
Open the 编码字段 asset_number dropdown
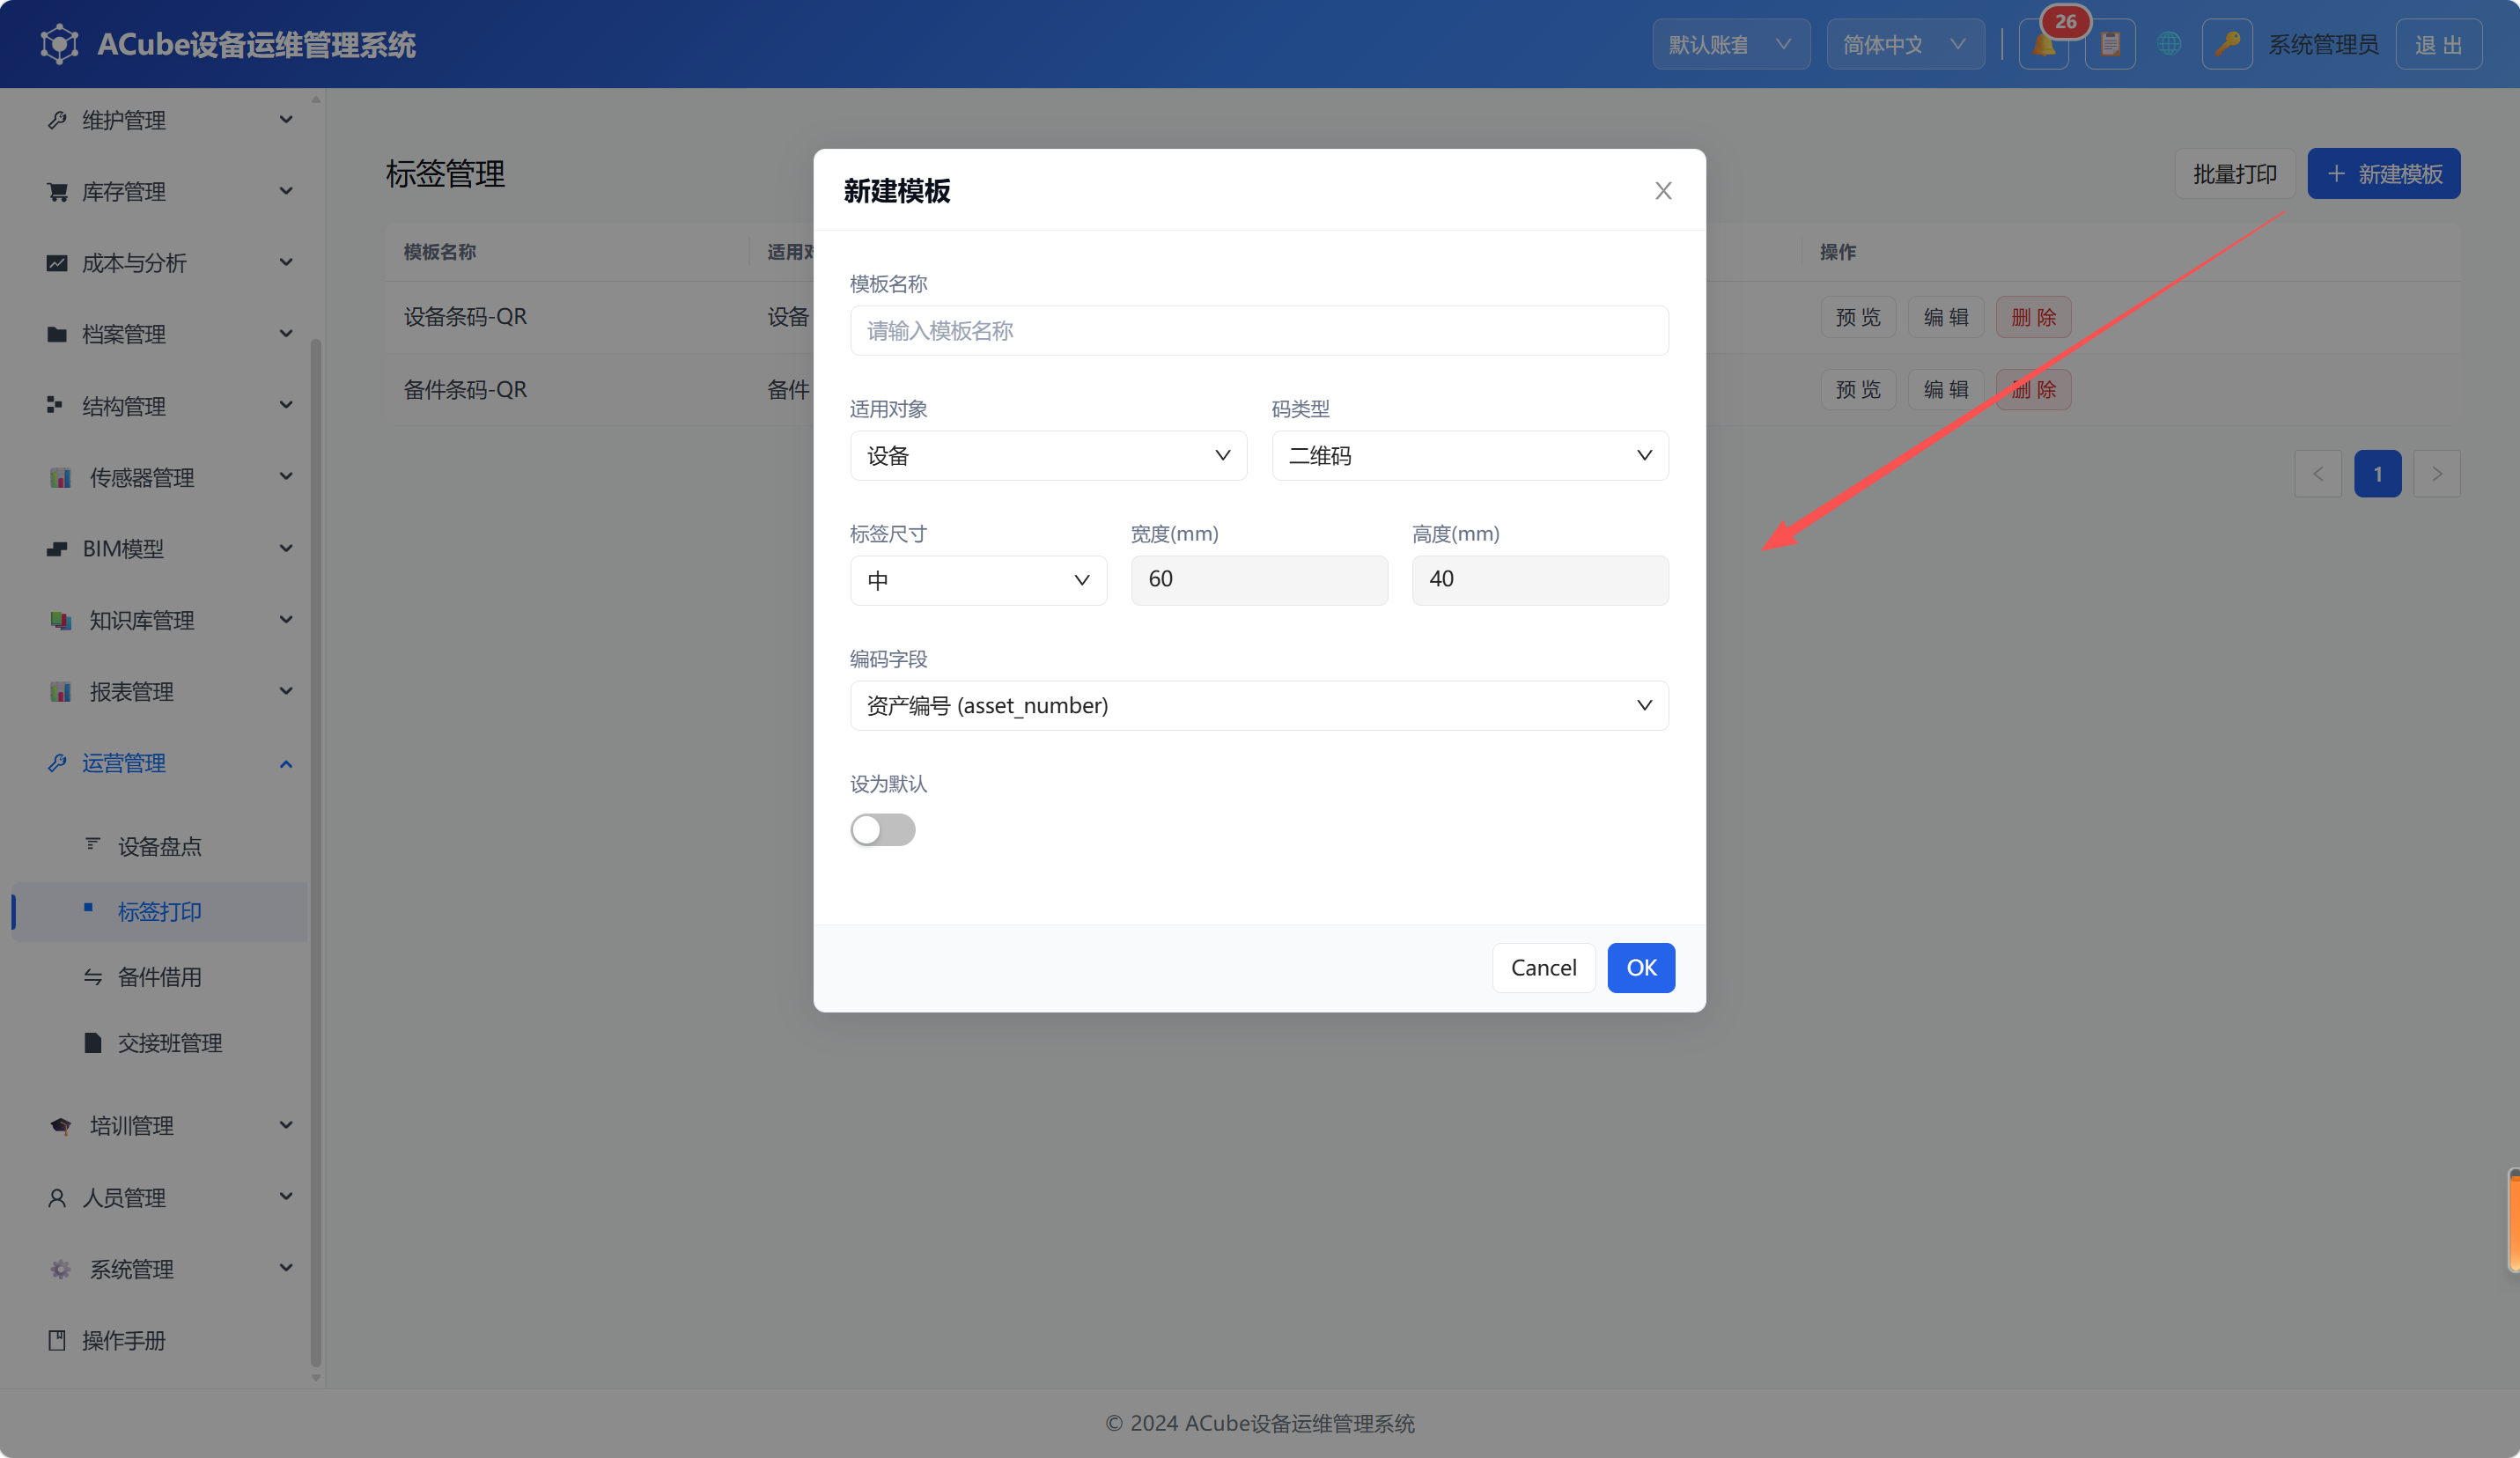pyautogui.click(x=1259, y=706)
